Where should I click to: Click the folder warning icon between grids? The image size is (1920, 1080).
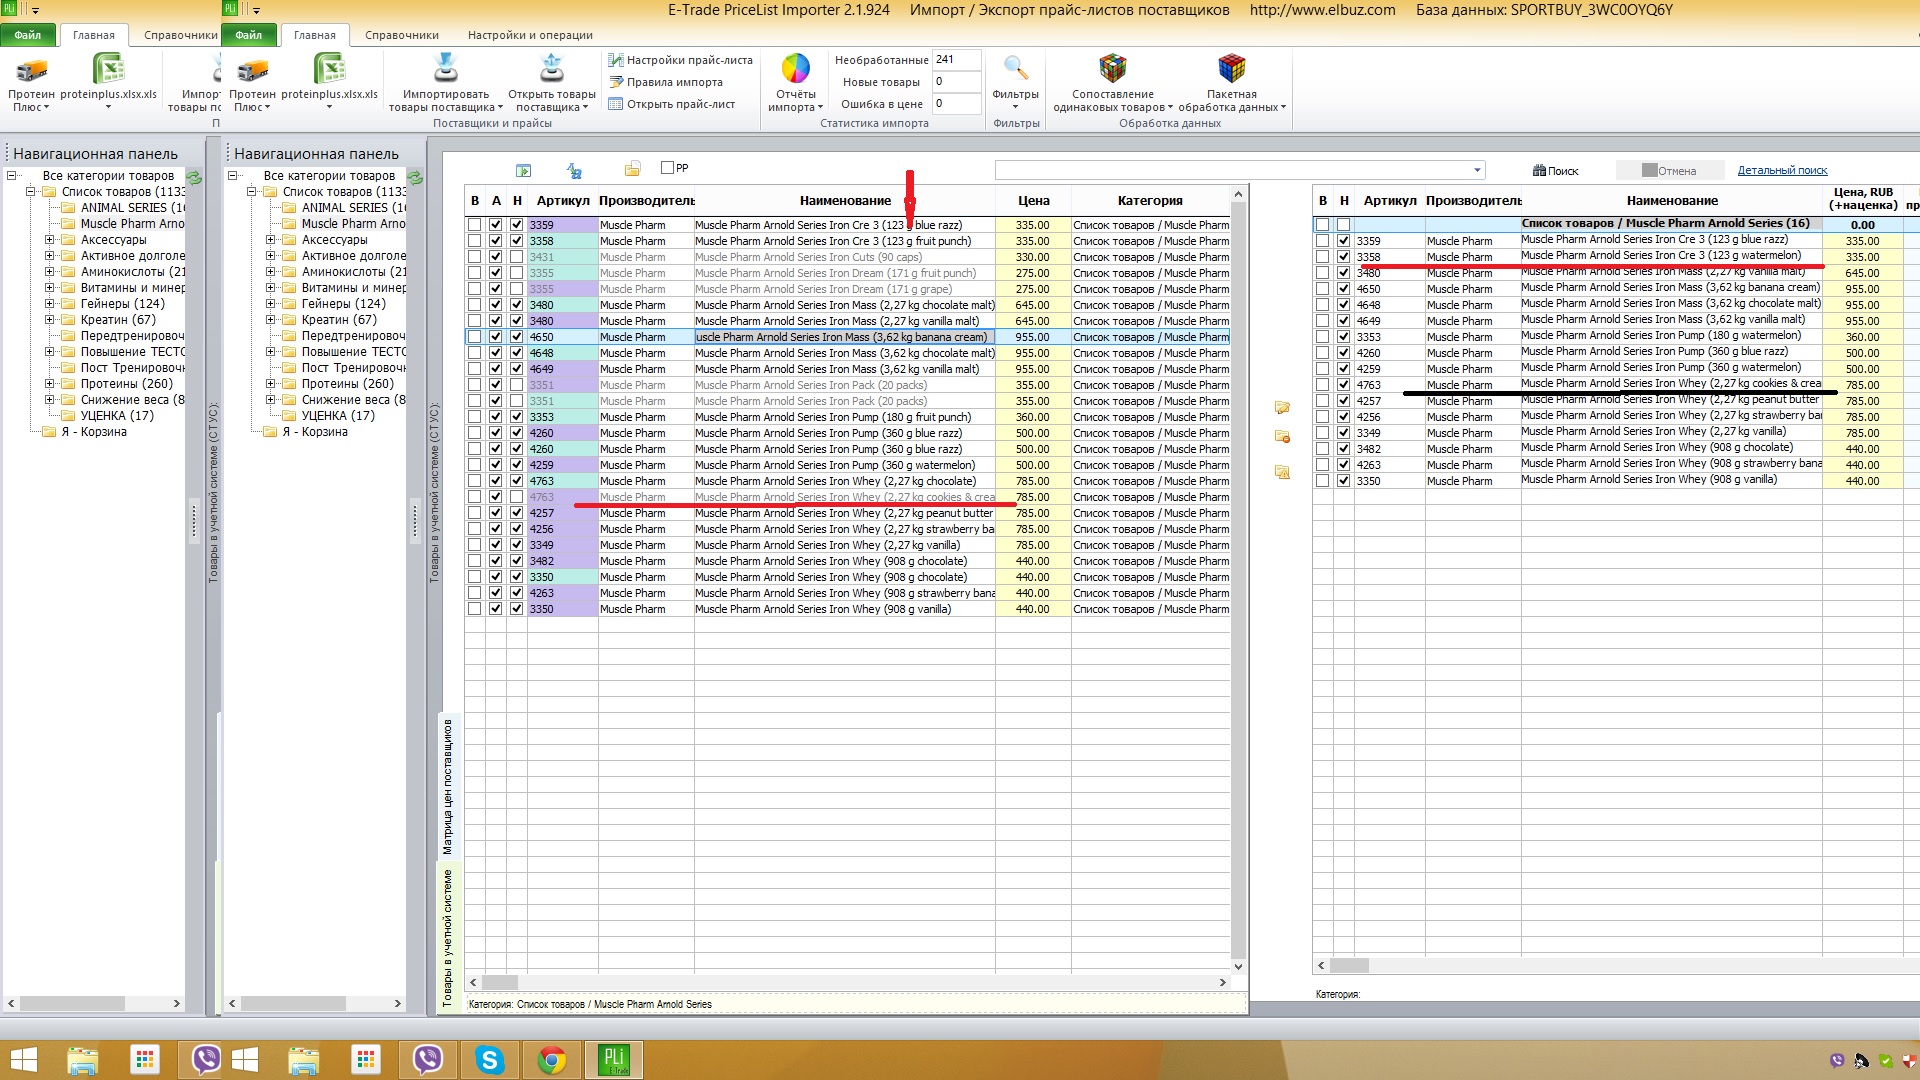click(1282, 472)
